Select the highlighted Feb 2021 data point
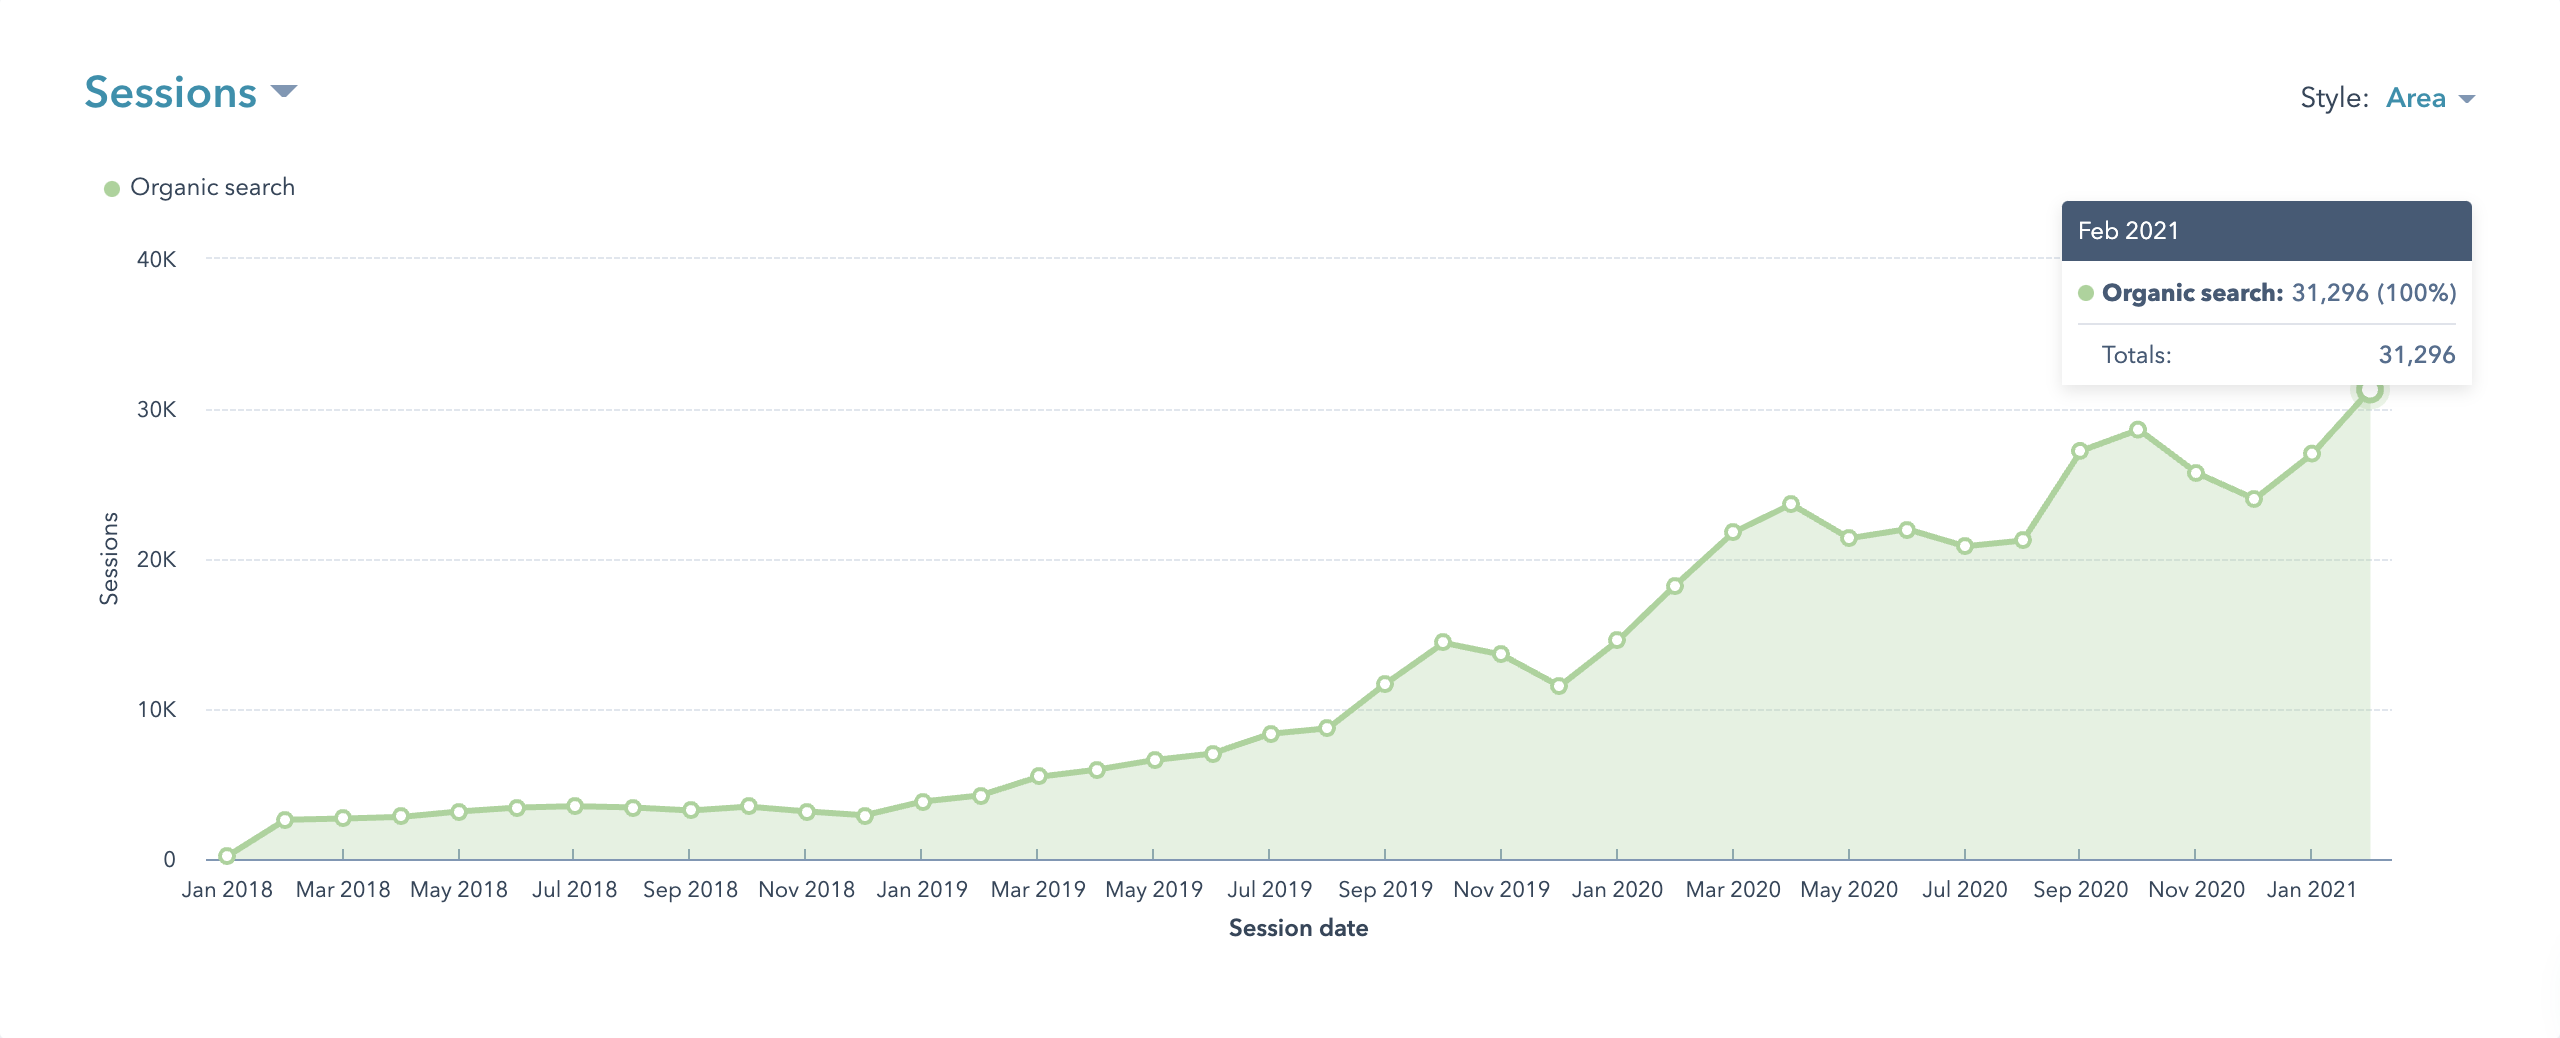Viewport: 2560px width, 1038px height. pos(2369,390)
